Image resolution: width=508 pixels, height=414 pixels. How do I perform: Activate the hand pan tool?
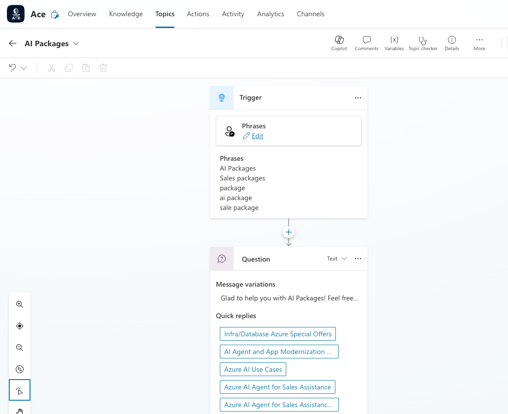coord(20,411)
